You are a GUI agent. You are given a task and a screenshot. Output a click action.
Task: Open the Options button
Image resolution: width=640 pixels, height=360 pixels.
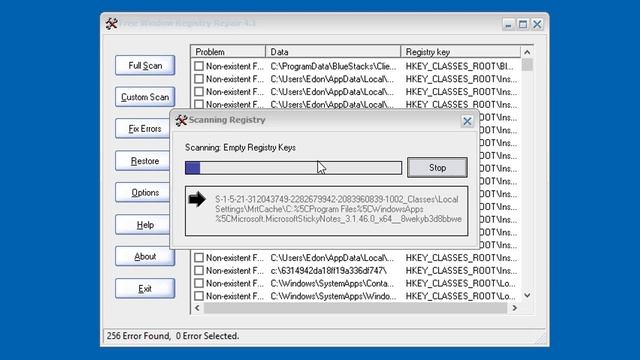click(143, 193)
